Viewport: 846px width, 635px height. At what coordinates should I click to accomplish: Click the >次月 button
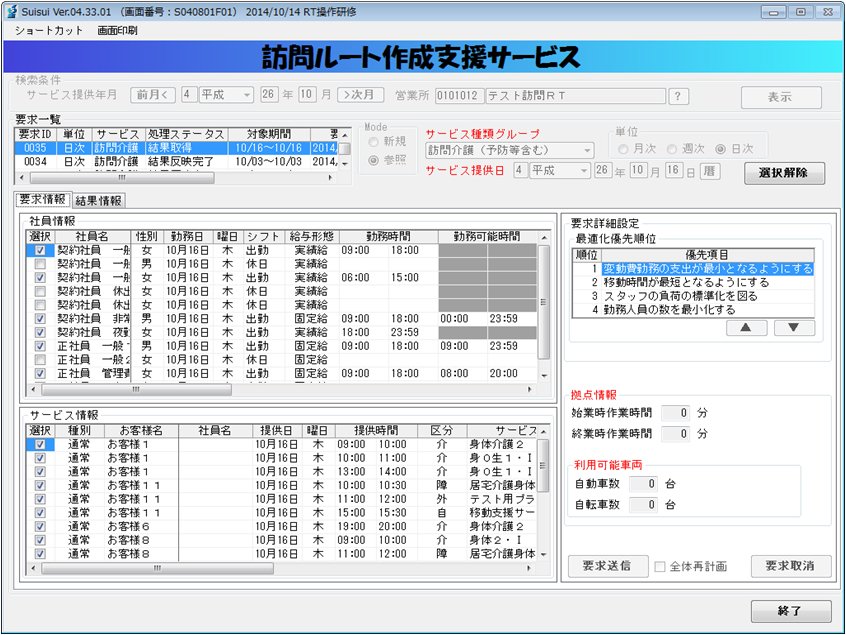360,95
